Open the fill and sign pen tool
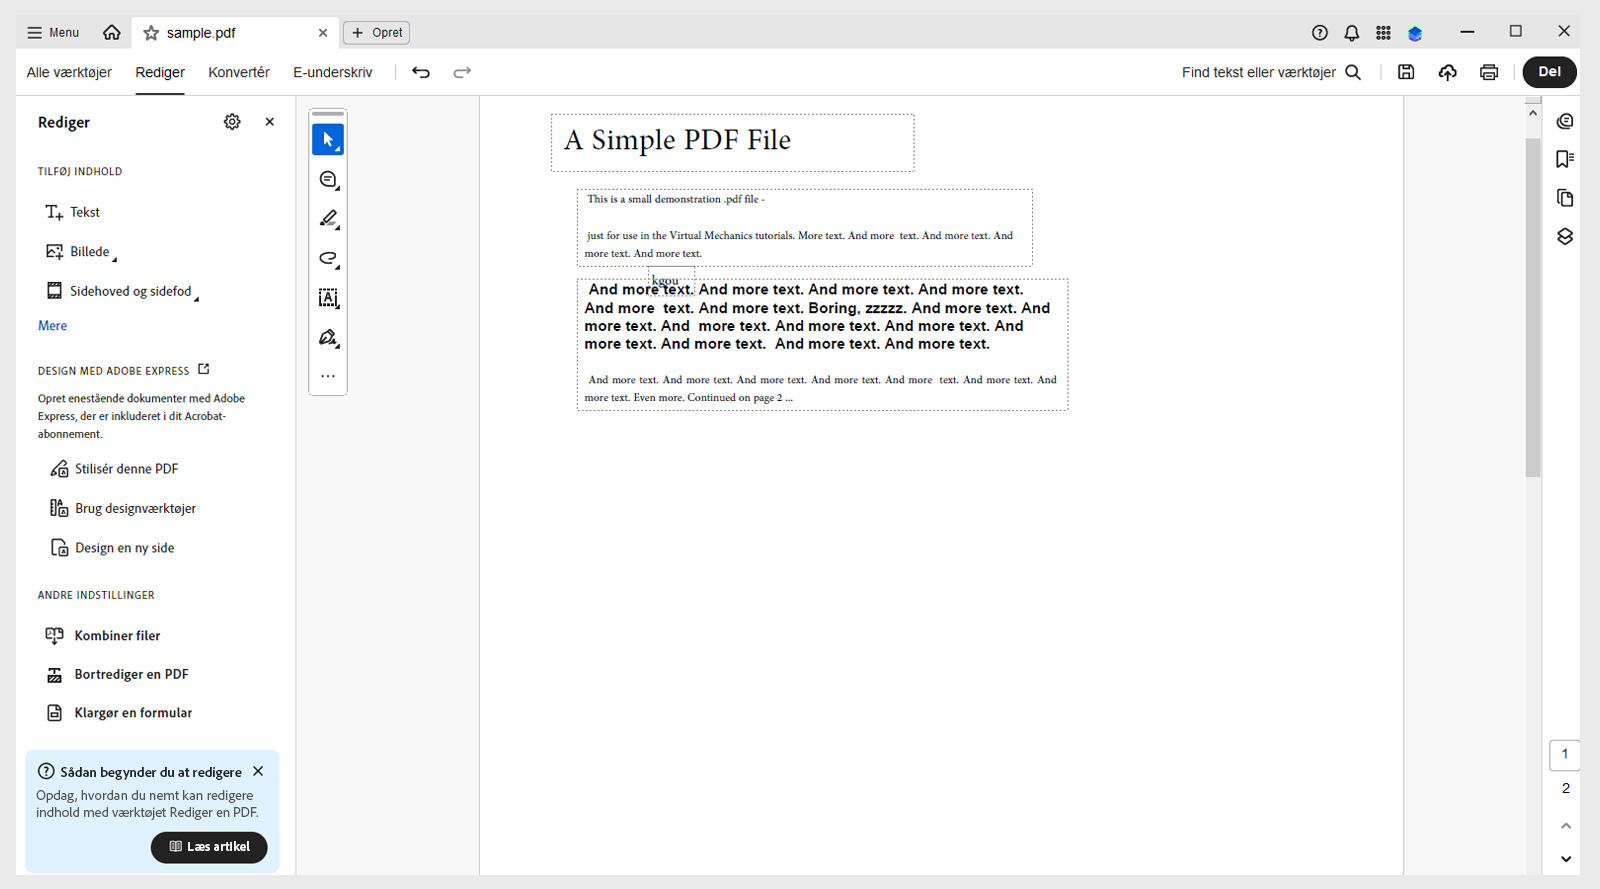Screen dimensions: 1600x889 [328, 338]
